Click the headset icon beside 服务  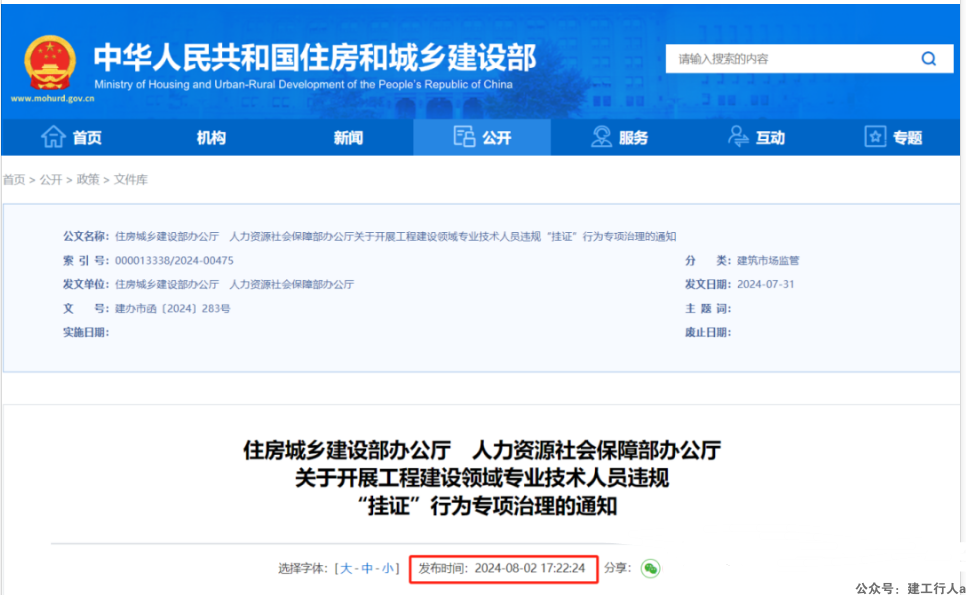tap(601, 137)
